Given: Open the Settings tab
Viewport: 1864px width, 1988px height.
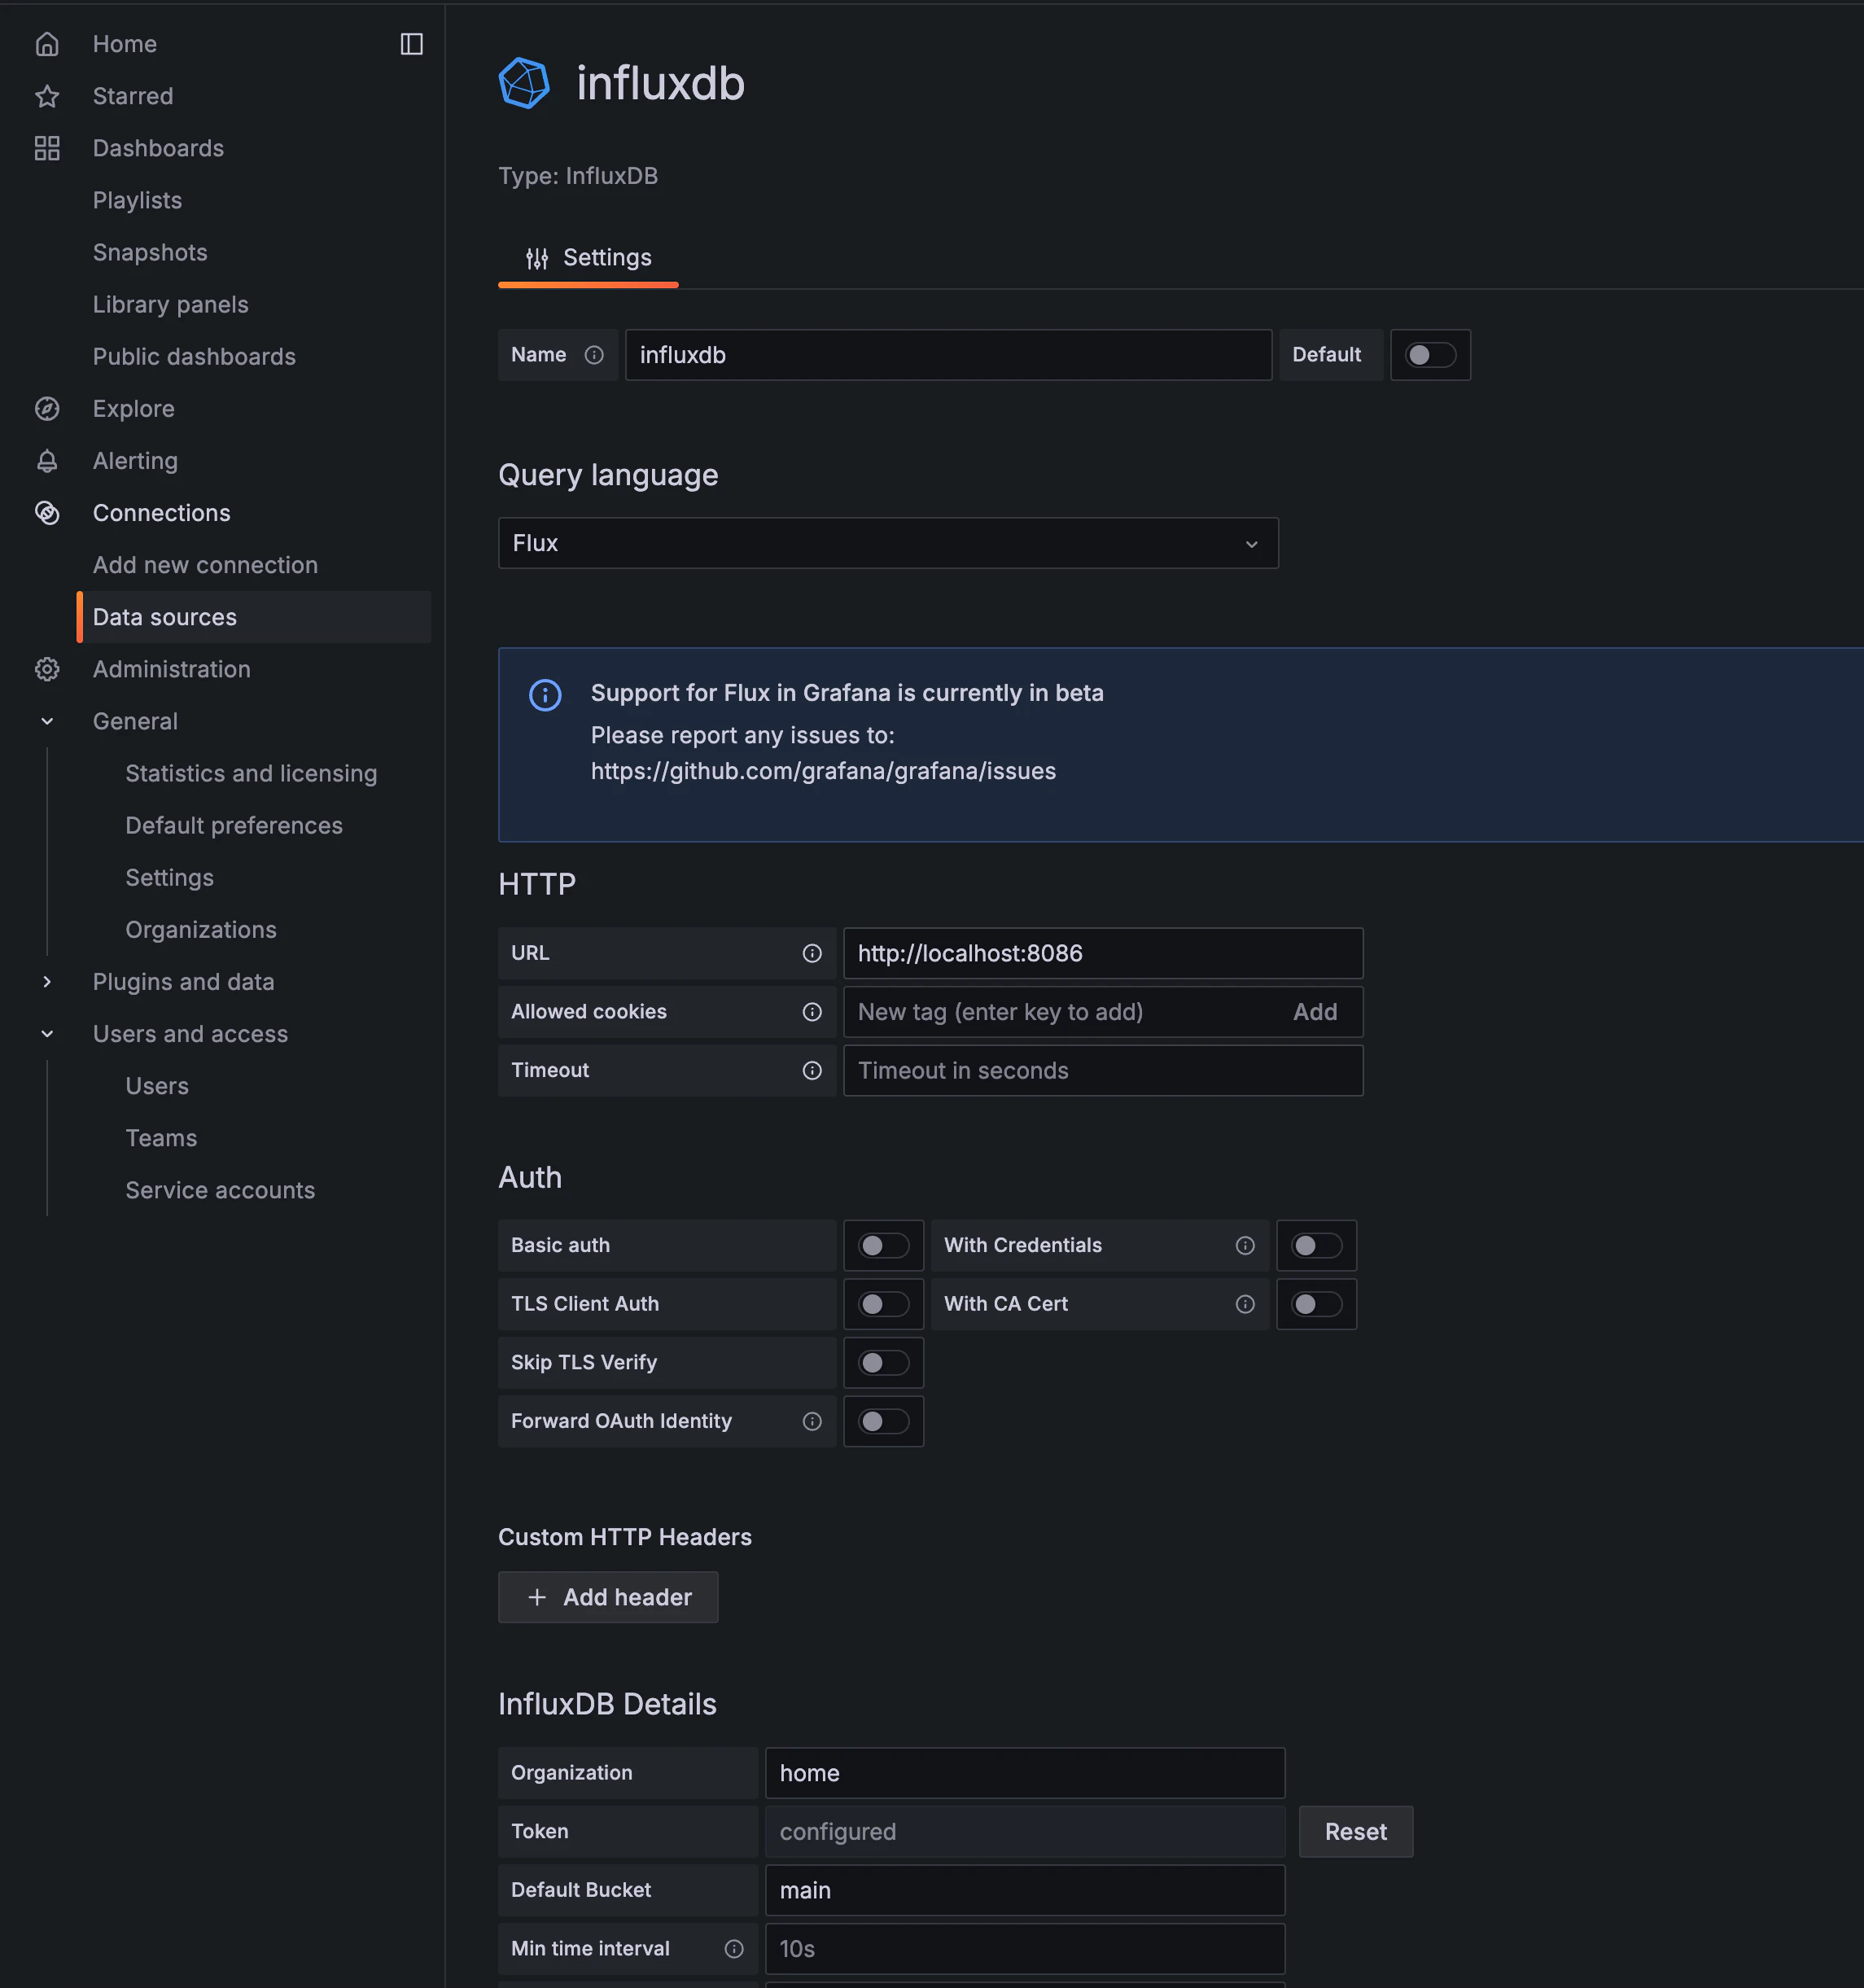Looking at the screenshot, I should click(588, 258).
